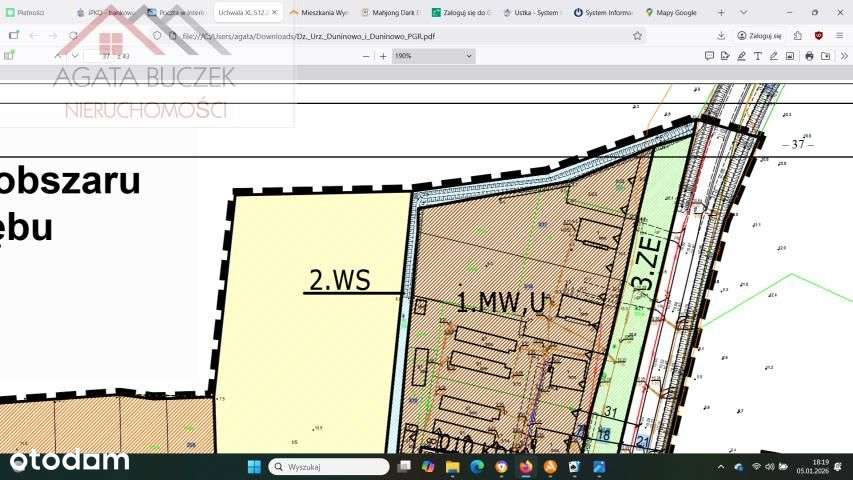Switch to the Ustka - System tab
The height and width of the screenshot is (480, 853).
pyautogui.click(x=533, y=13)
